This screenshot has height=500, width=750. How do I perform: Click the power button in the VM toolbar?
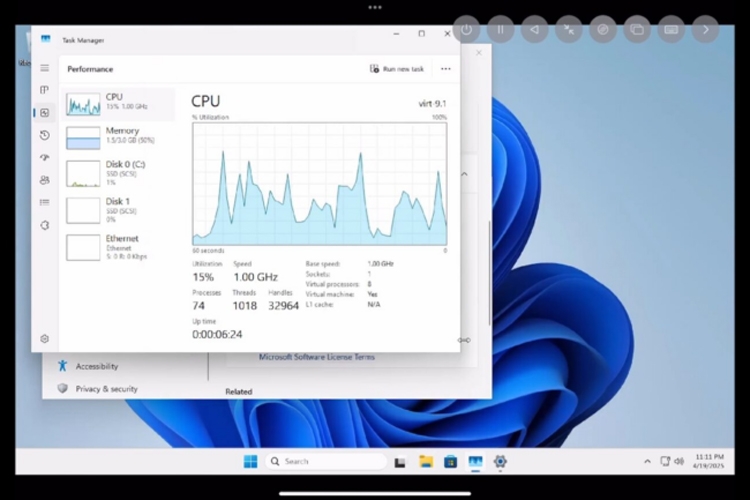click(466, 30)
